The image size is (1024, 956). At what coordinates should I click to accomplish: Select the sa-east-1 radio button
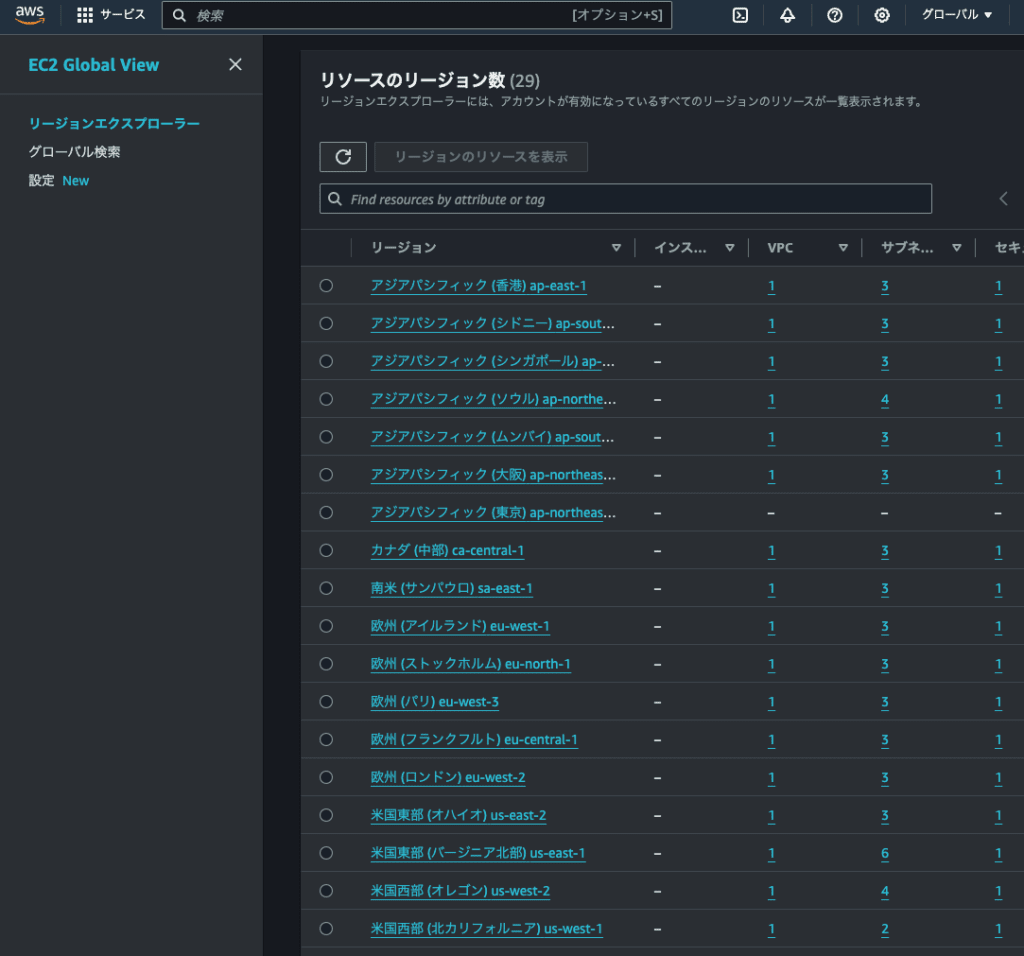tap(326, 588)
